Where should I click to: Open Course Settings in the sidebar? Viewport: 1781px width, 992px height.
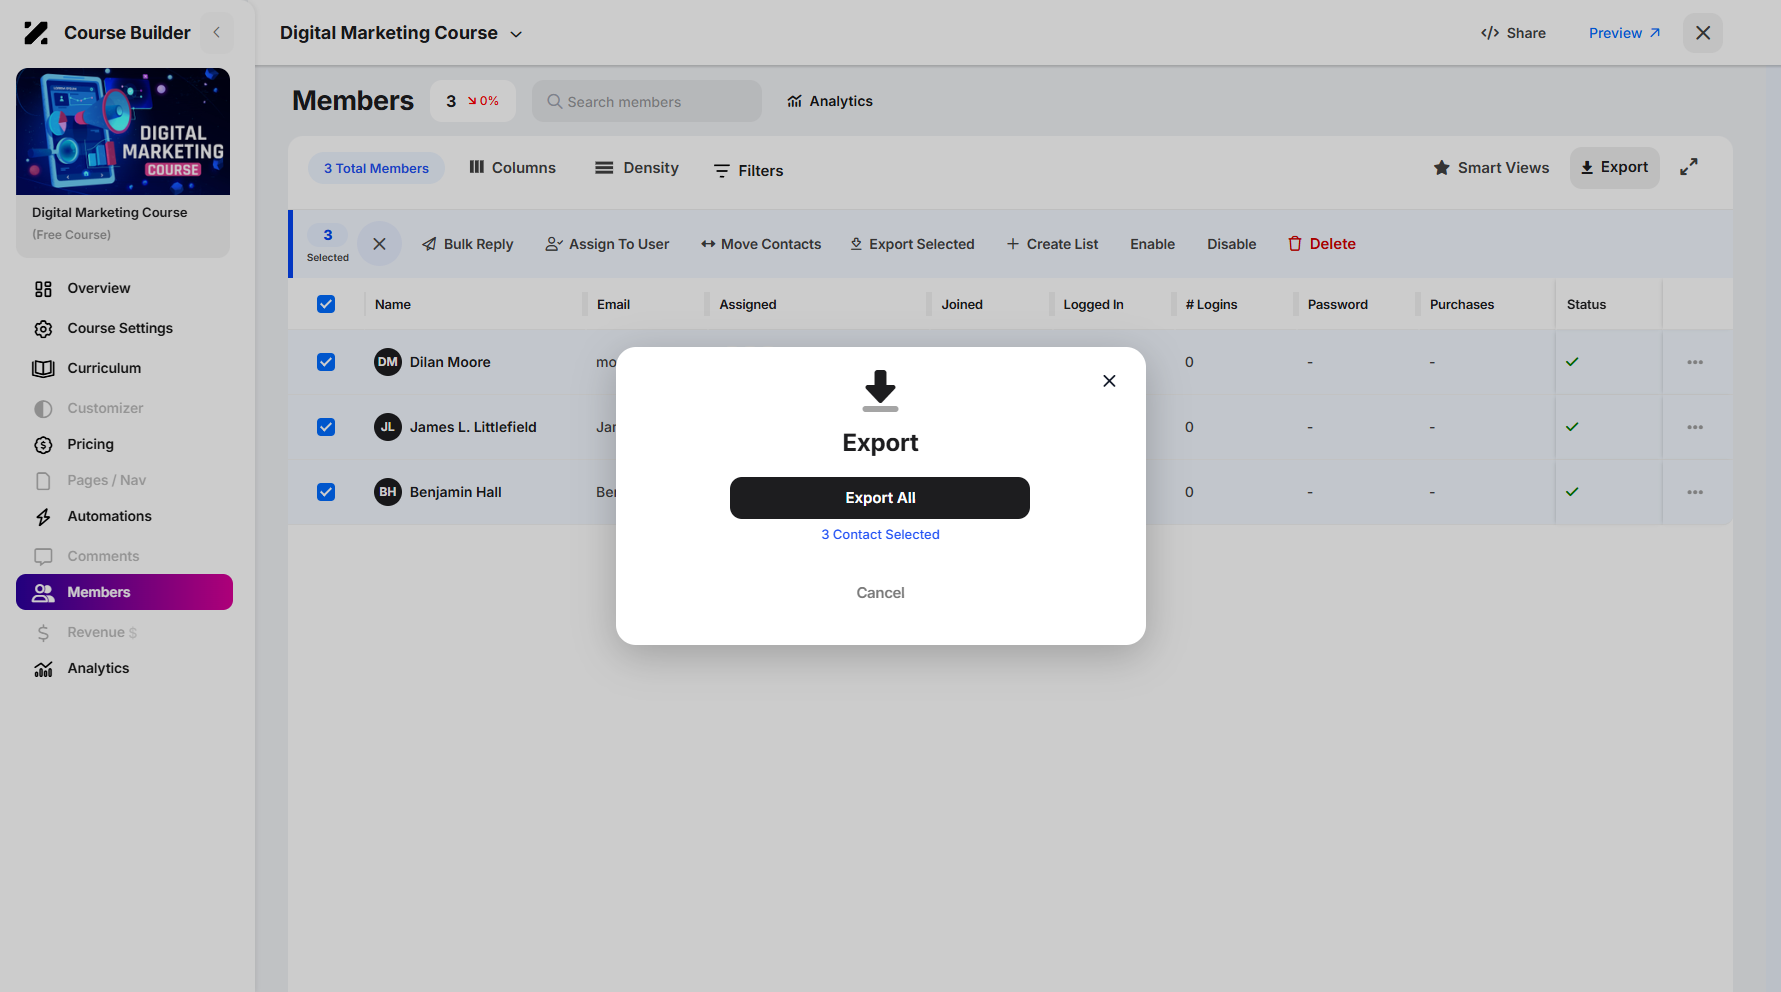(x=119, y=328)
